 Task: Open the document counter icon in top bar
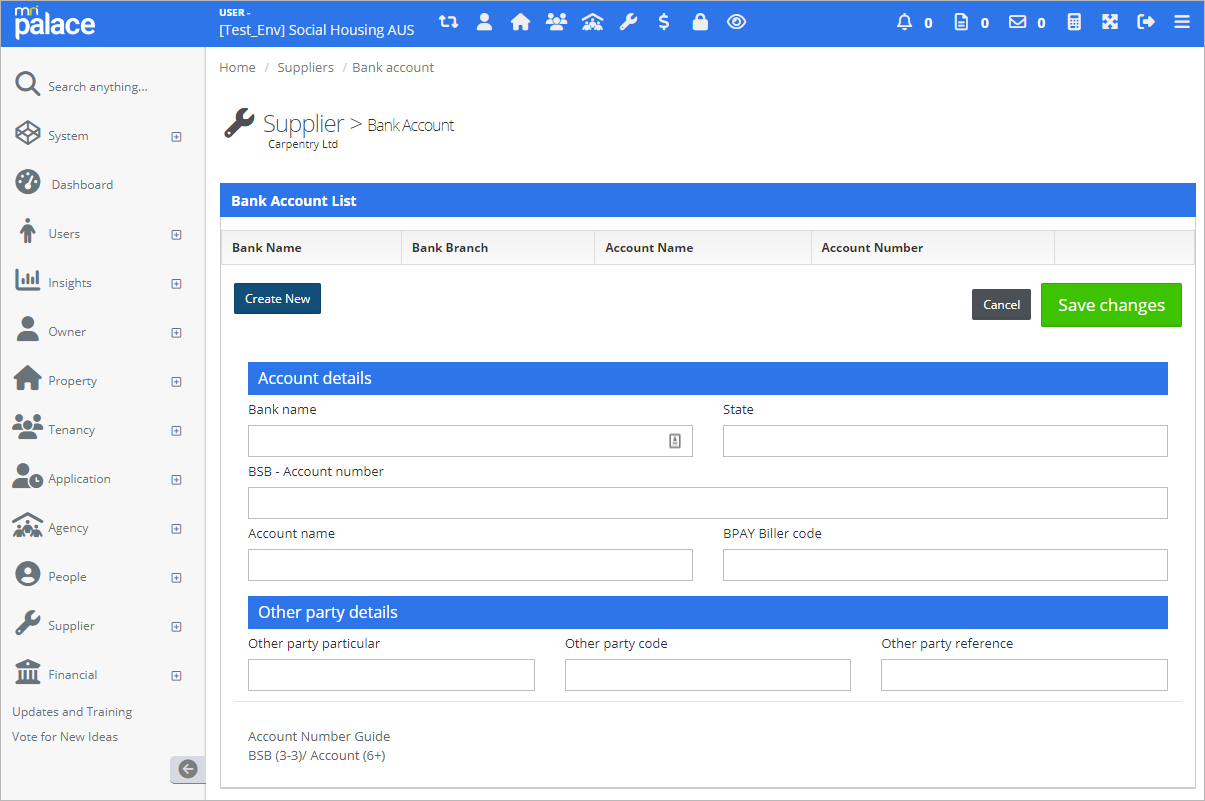point(961,22)
